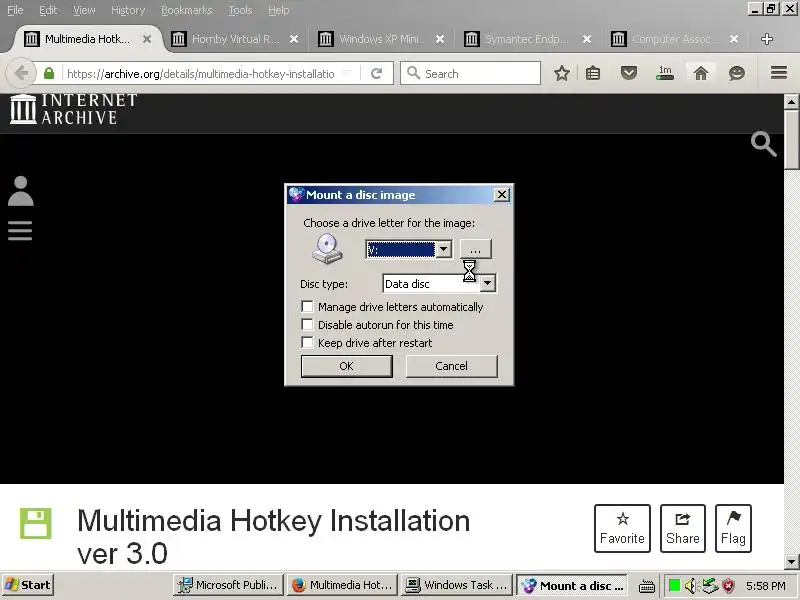Click the browser back arrow button
Image resolution: width=800 pixels, height=600 pixels.
20,73
